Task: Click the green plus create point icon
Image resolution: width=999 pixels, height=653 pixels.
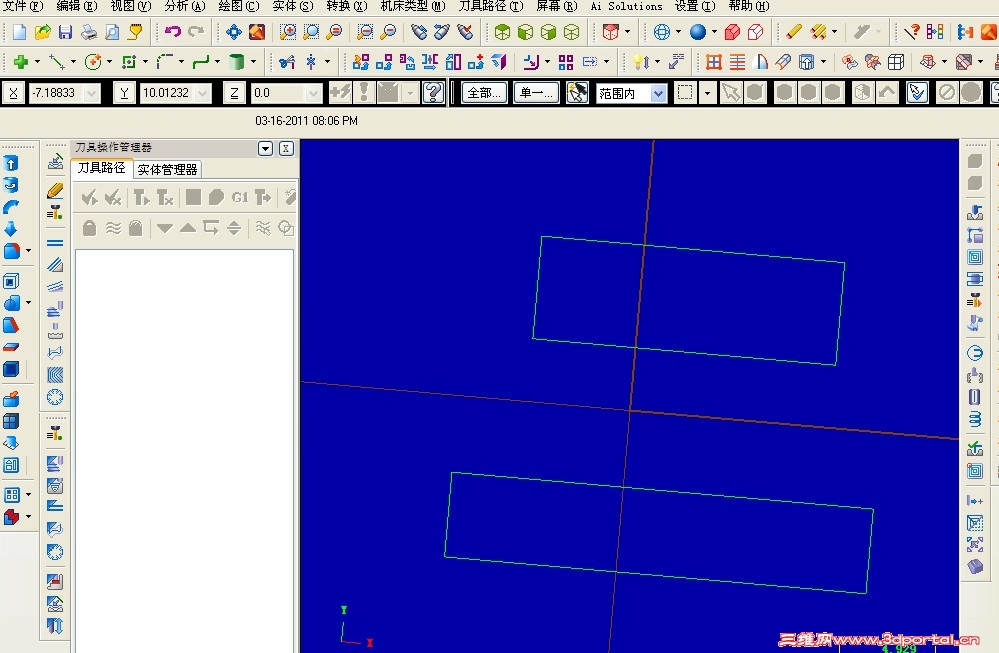Action: 20,62
